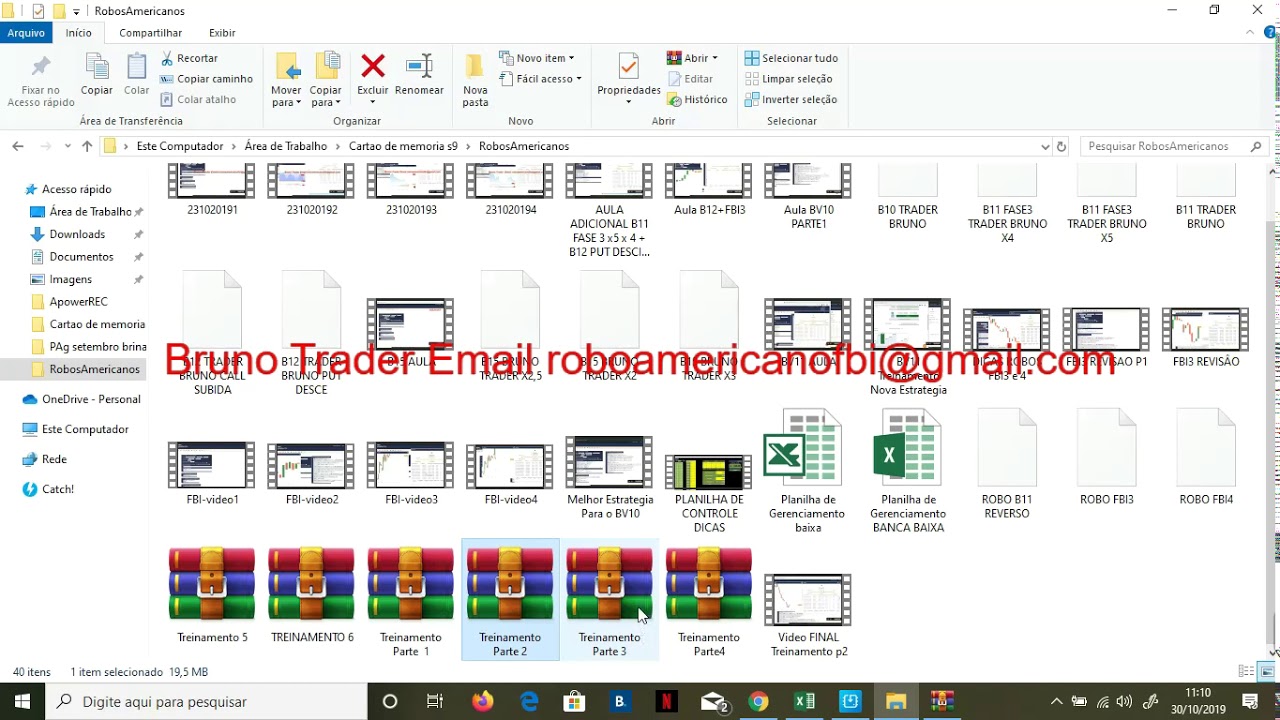This screenshot has width=1280, height=720.
Task: Select Este Computador in sidebar
Action: pos(85,429)
